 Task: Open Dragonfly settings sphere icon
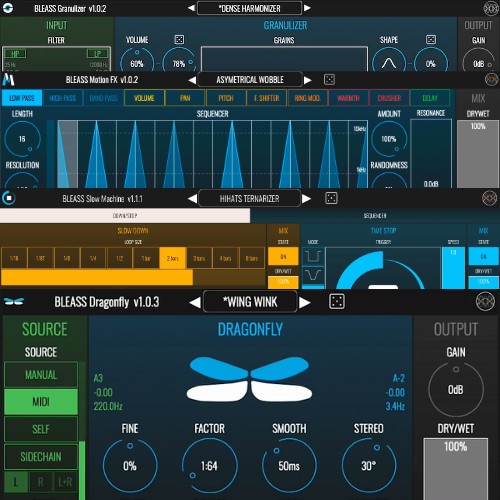[485, 301]
